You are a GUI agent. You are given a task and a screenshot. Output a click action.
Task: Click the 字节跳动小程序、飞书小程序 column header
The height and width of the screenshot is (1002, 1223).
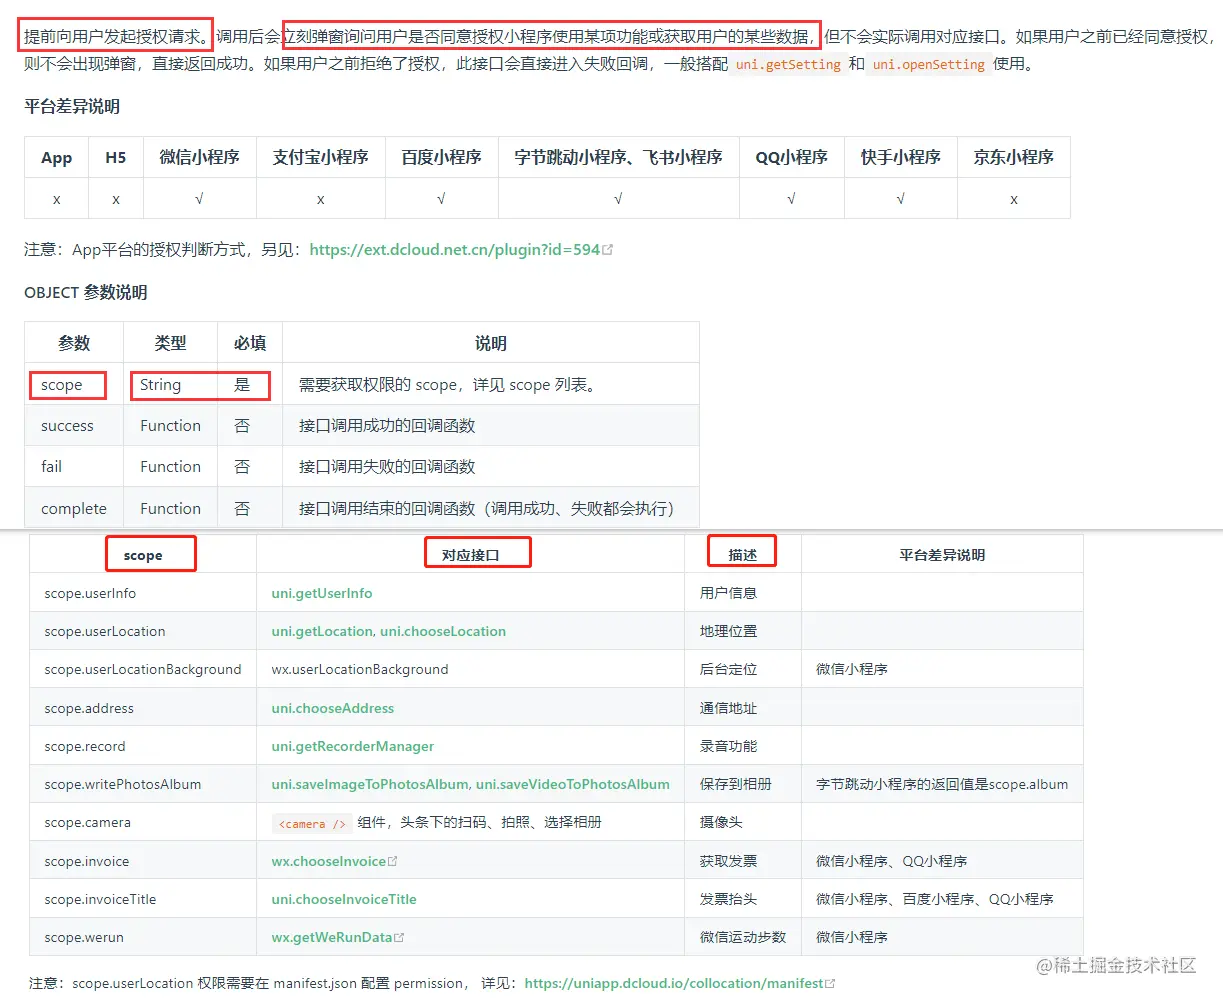coord(619,158)
